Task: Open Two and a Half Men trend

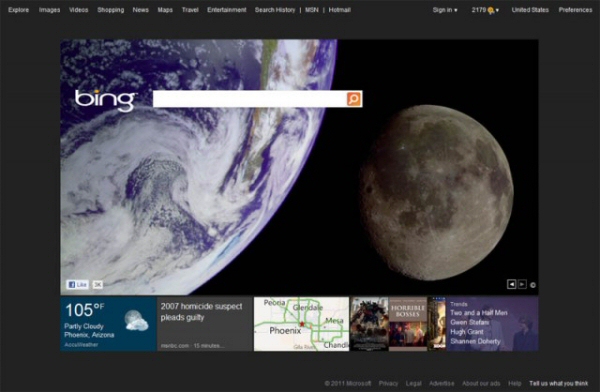Action: tap(479, 313)
